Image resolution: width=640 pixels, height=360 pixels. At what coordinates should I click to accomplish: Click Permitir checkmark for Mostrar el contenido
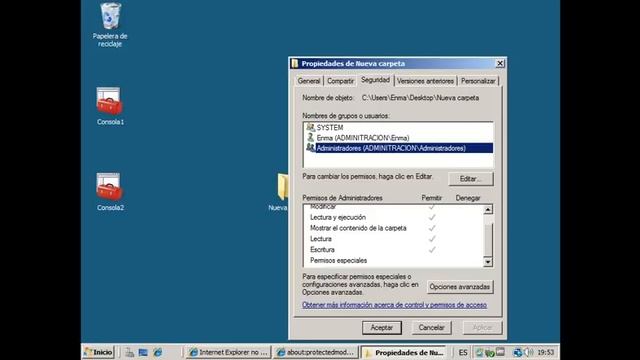click(432, 228)
